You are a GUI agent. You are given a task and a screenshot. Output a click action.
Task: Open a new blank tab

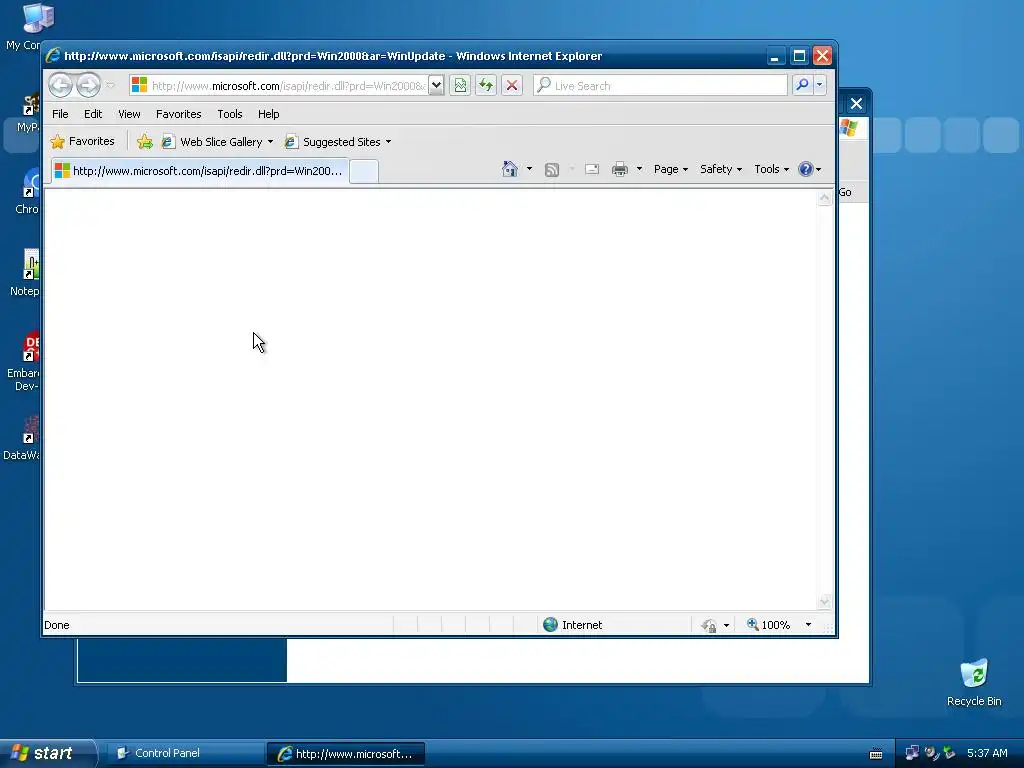(x=364, y=172)
